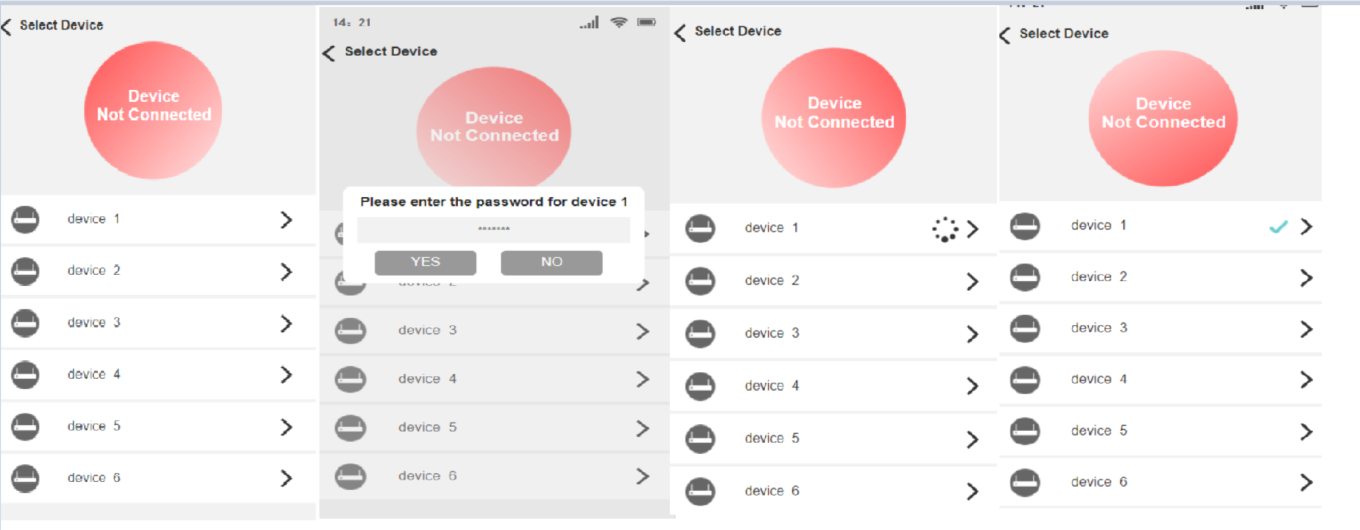Viewport: 1360px width, 530px height.
Task: Open device 3 chevron on leftmost screen
Action: (287, 323)
